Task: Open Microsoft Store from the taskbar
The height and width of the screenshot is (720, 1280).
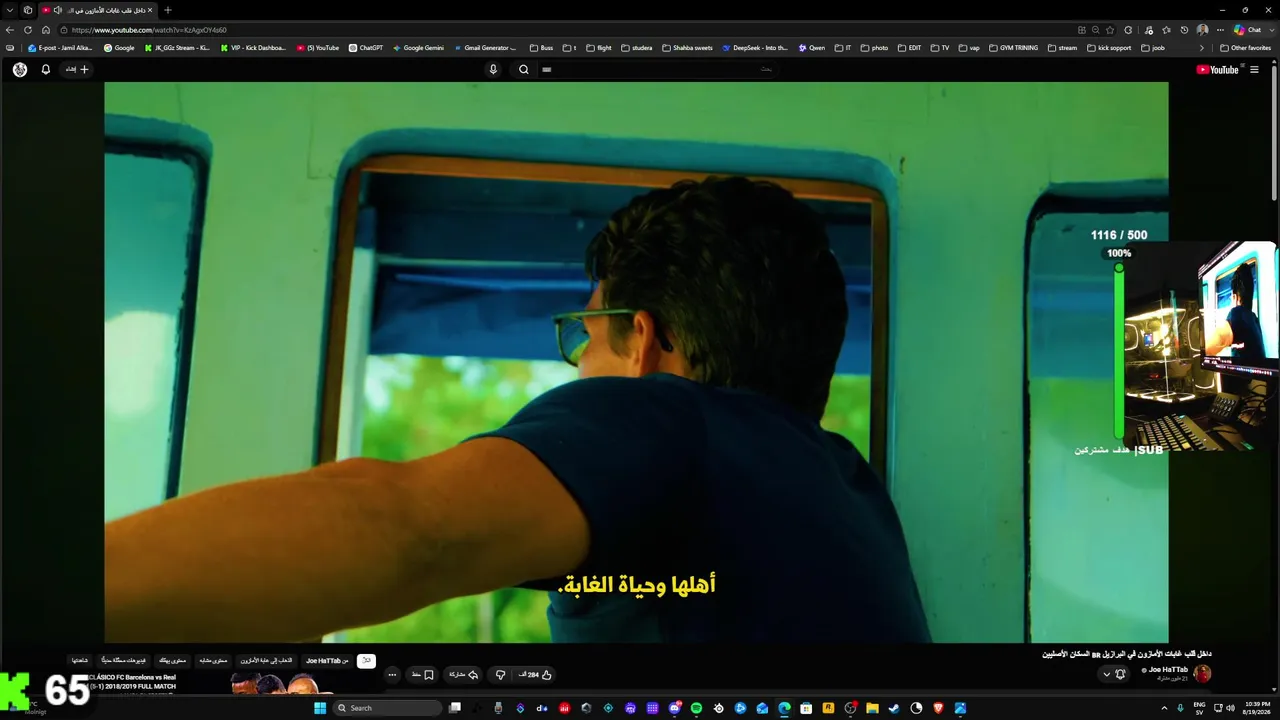Action: coord(806,708)
